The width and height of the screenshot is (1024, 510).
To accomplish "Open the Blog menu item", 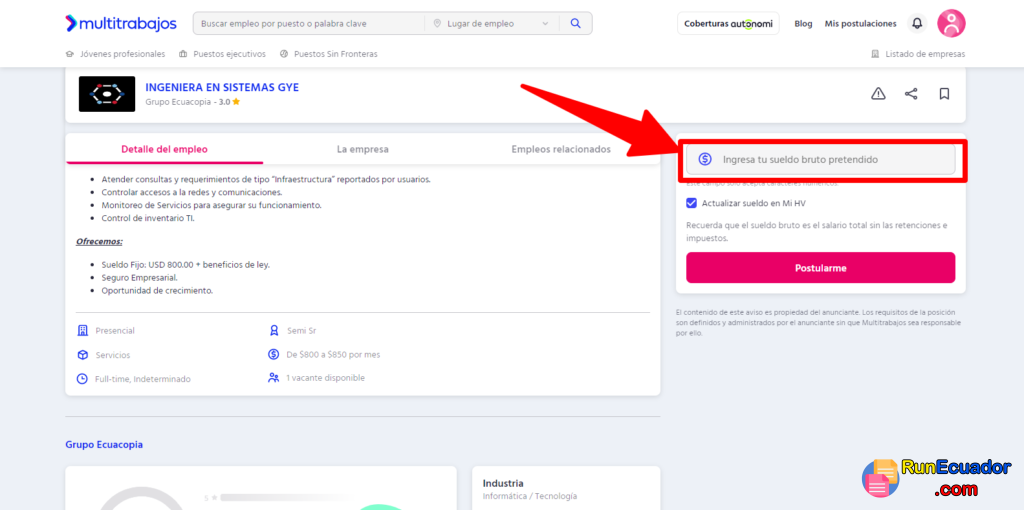I will 803,24.
